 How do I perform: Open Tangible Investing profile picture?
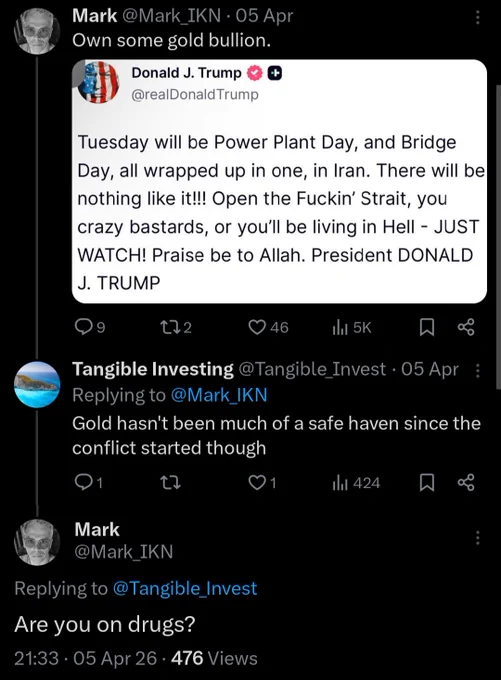(x=37, y=384)
